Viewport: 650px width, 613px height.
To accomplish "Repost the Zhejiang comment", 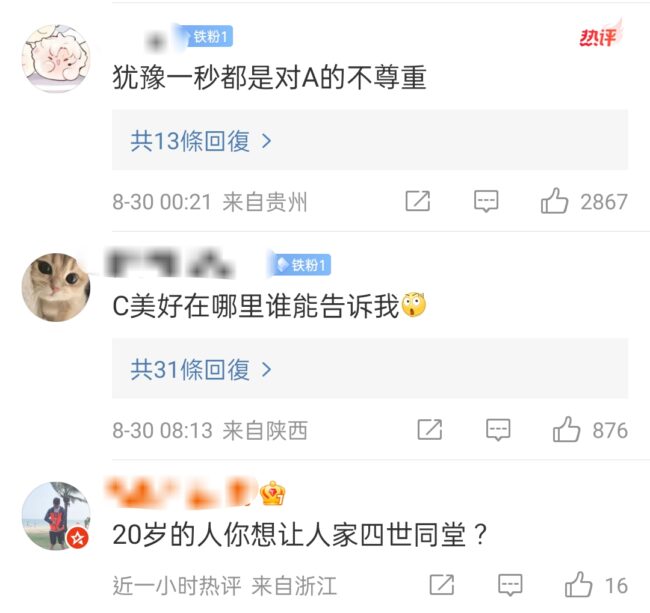I will [x=441, y=585].
